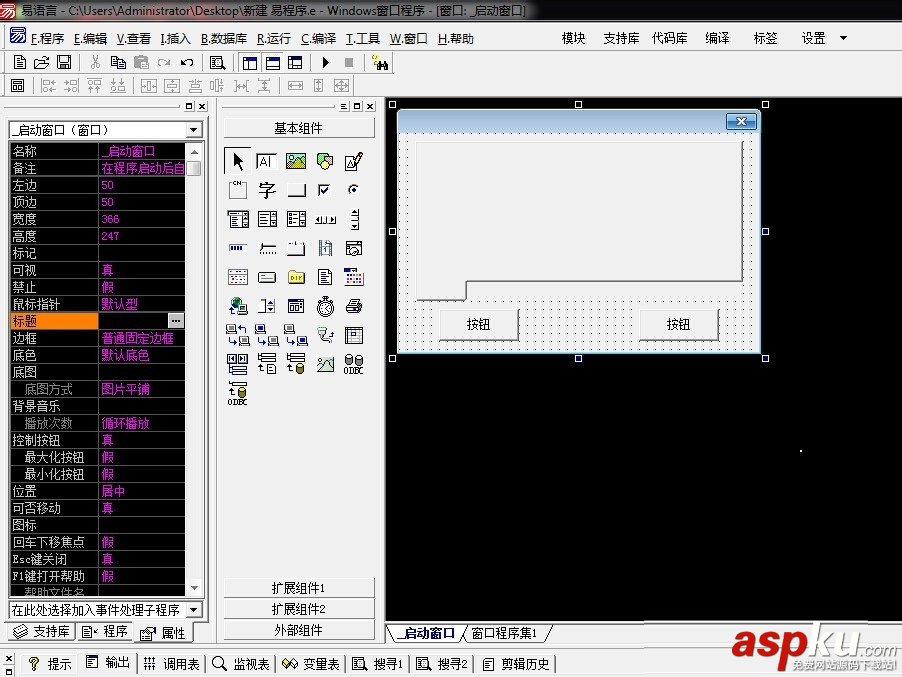Collapse the 基本组件 group header

(x=299, y=128)
